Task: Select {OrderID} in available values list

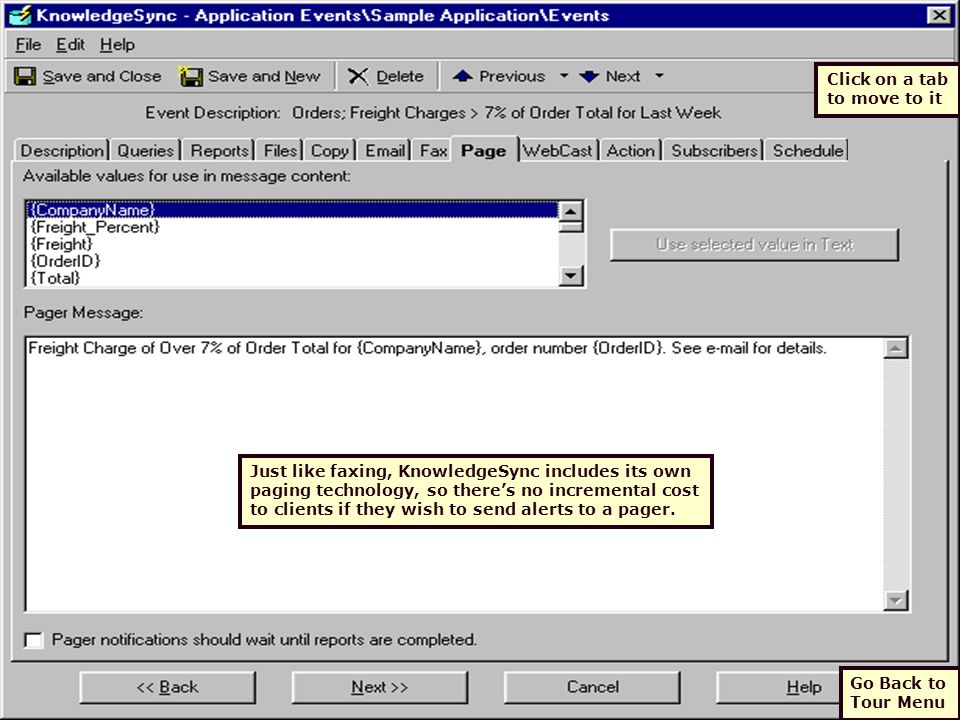Action: [x=293, y=261]
